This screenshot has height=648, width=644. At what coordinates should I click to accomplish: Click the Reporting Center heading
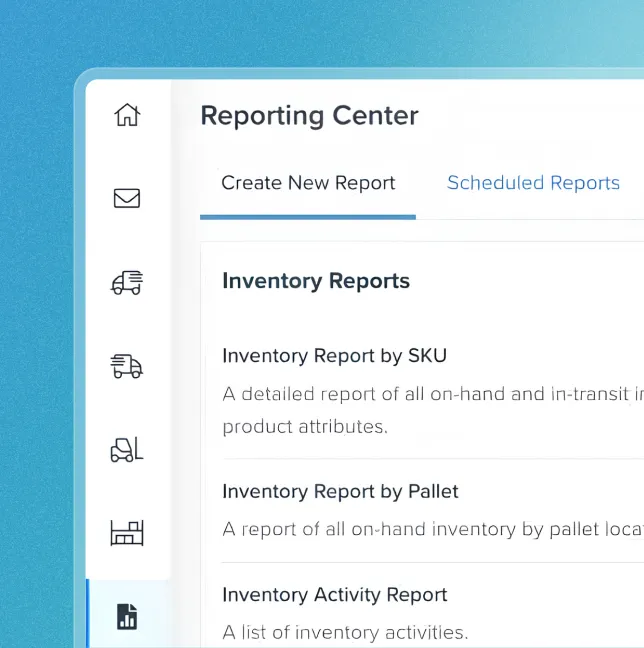pos(309,116)
